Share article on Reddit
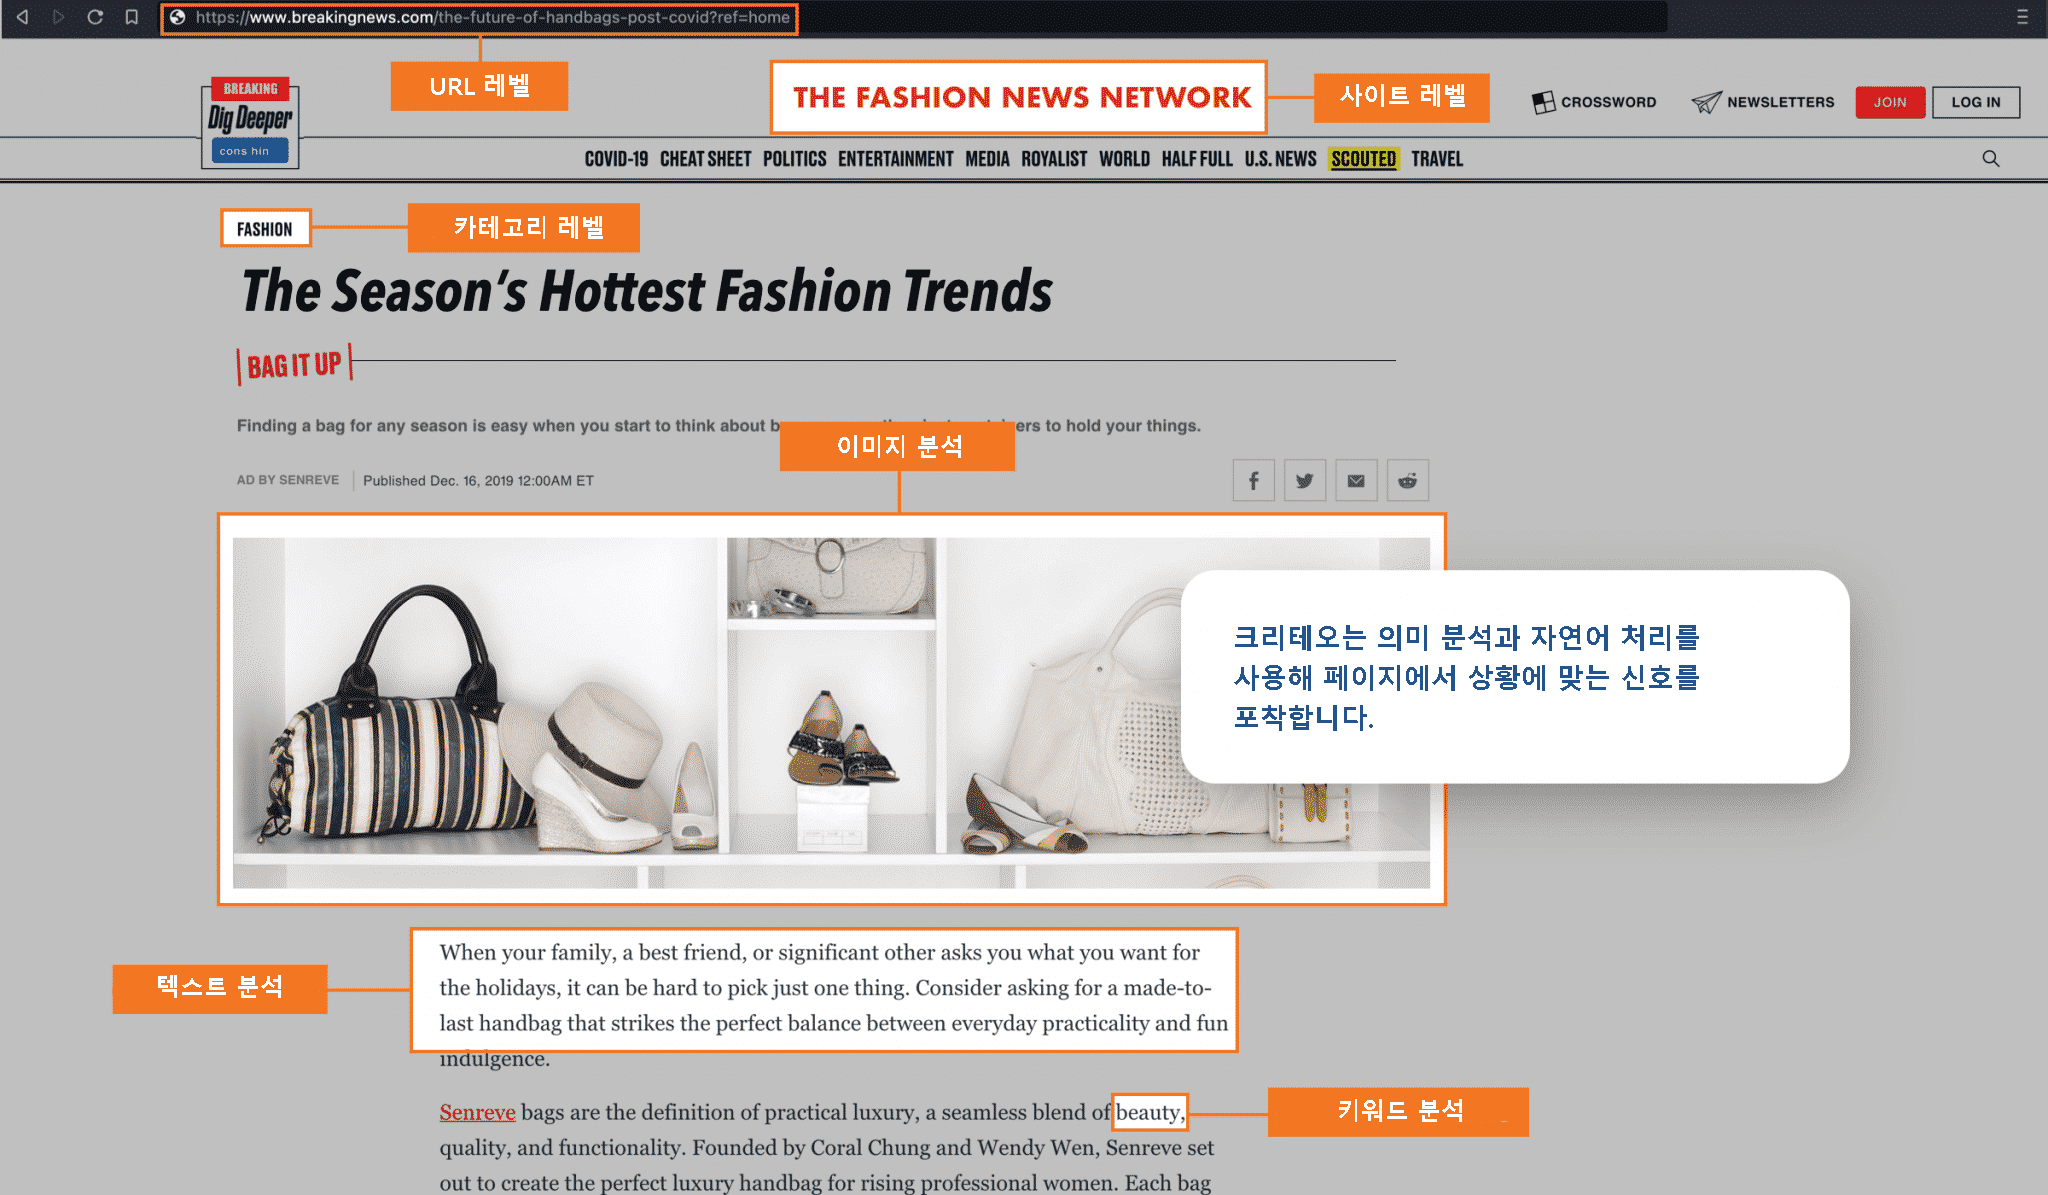2048x1195 pixels. [1407, 481]
